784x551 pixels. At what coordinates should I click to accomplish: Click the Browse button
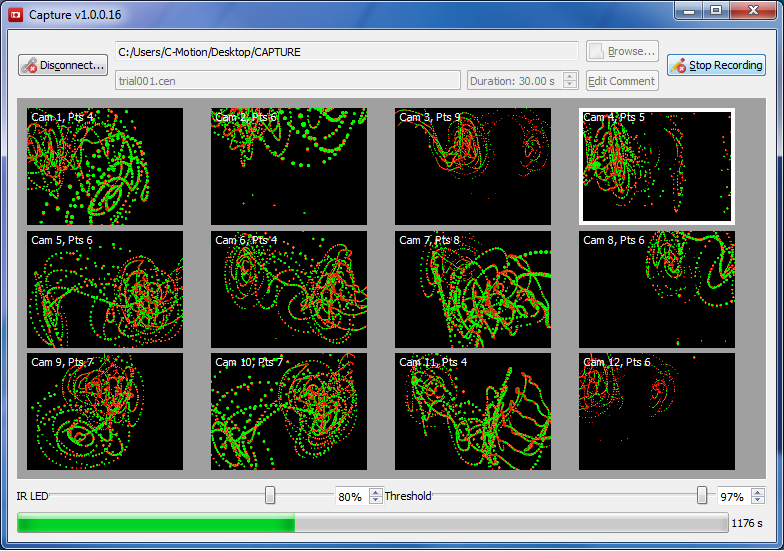coord(622,51)
